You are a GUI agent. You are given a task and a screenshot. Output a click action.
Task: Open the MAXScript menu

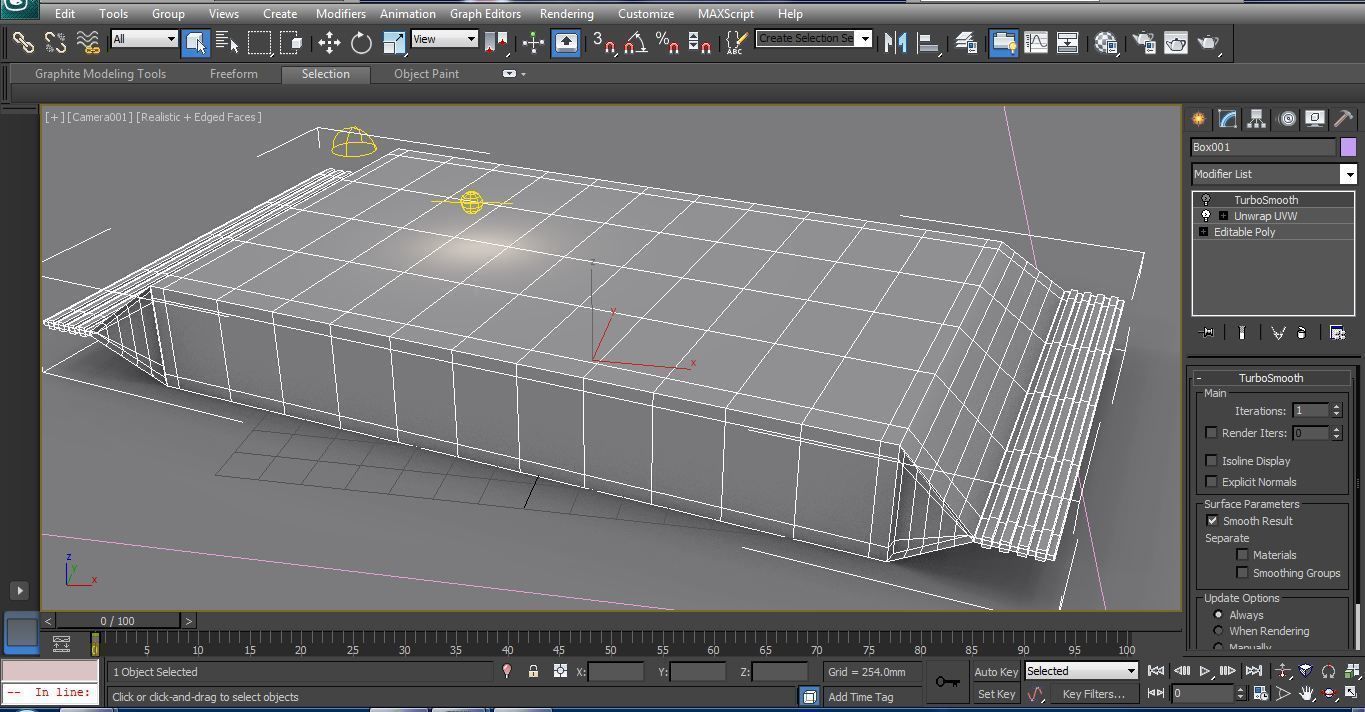pos(726,14)
